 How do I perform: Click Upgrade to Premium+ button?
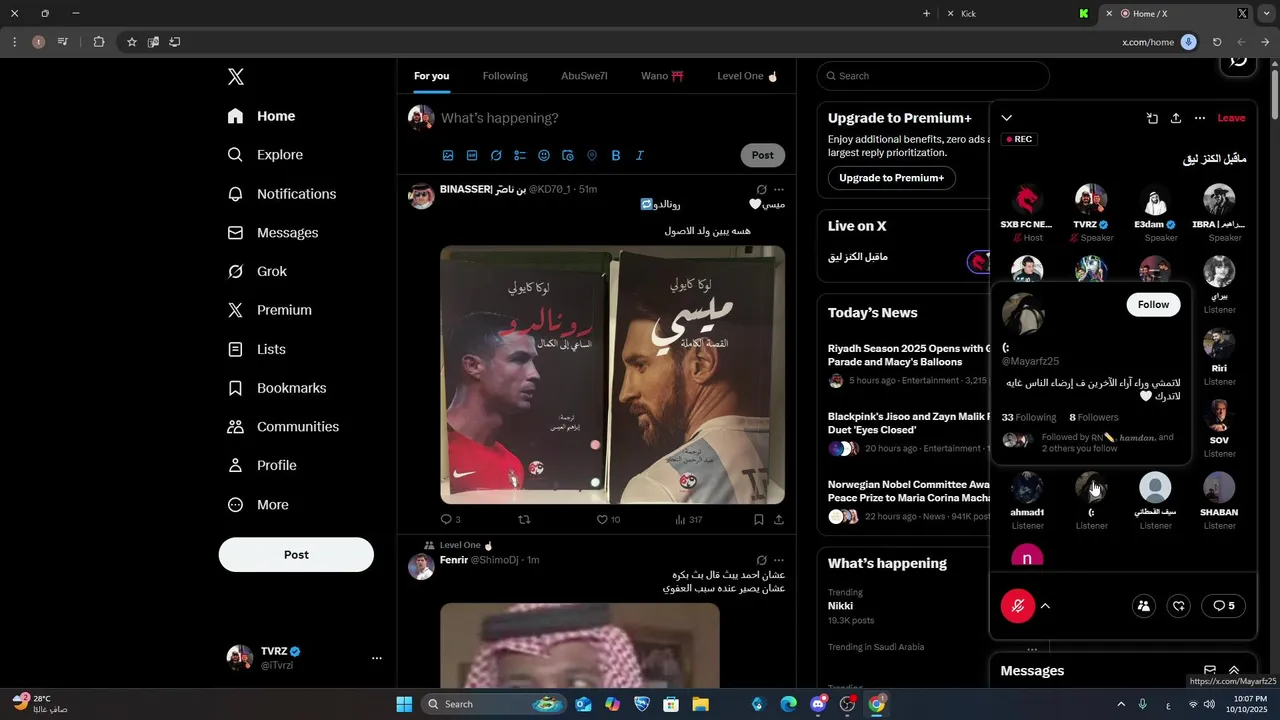point(891,178)
